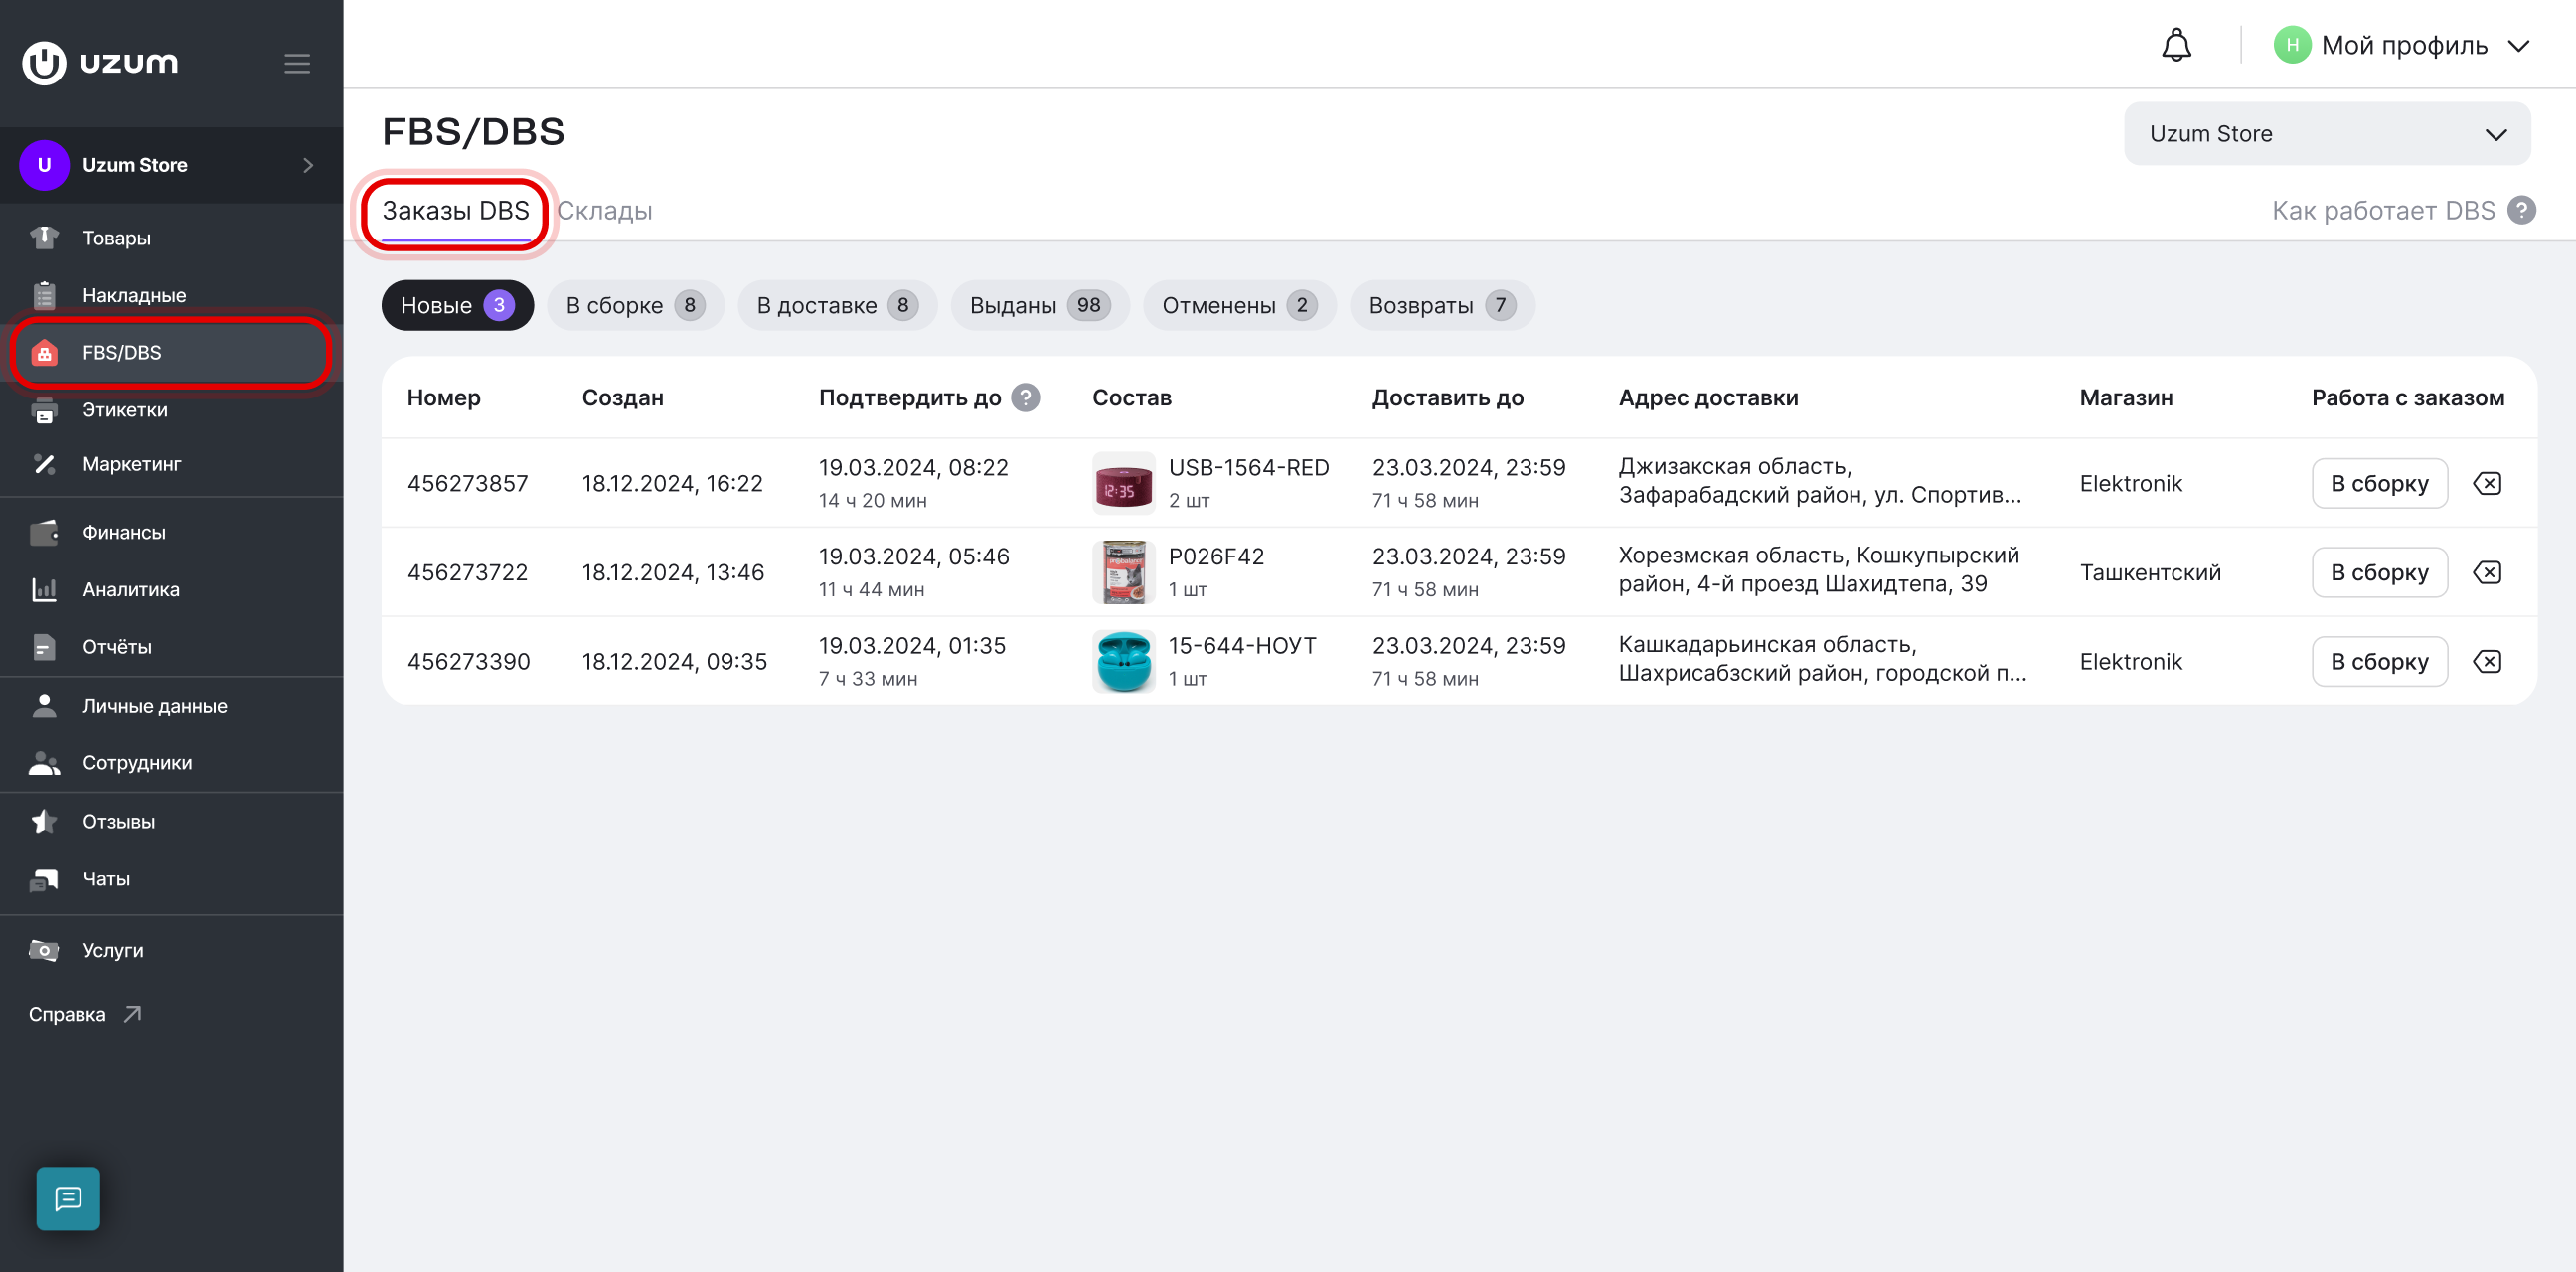
Task: Select the Отменены status filter
Action: (1239, 306)
